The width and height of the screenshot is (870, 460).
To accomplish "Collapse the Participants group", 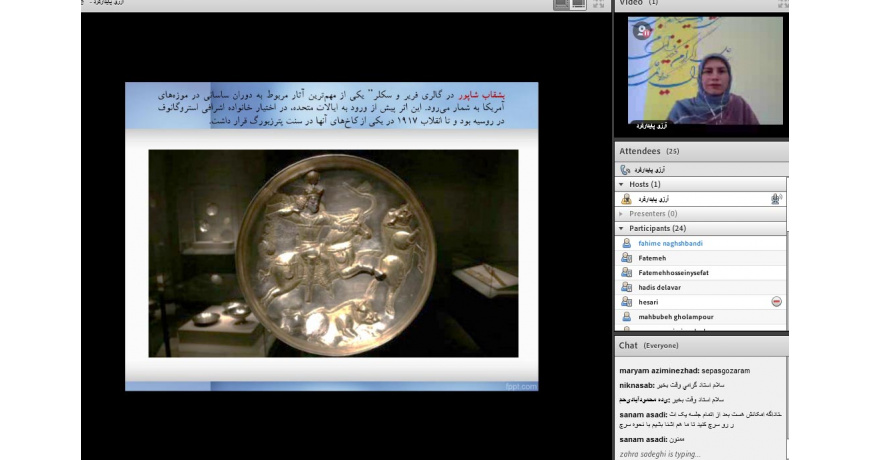I will point(621,228).
